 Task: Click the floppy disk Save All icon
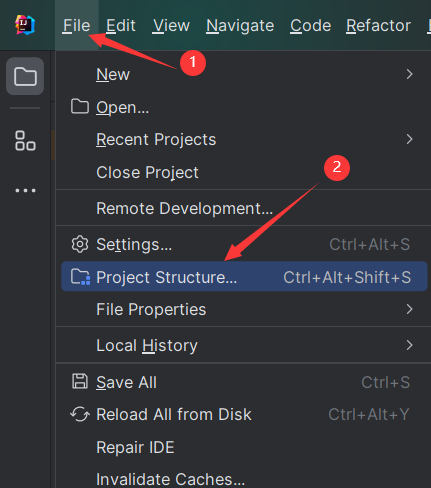click(80, 382)
